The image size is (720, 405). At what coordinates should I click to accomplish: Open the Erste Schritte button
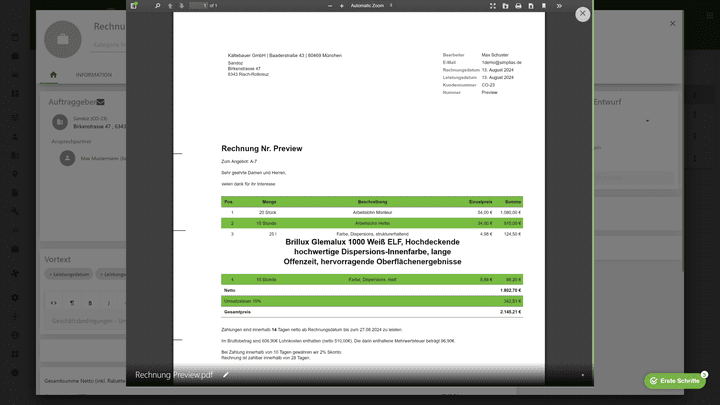(x=675, y=381)
